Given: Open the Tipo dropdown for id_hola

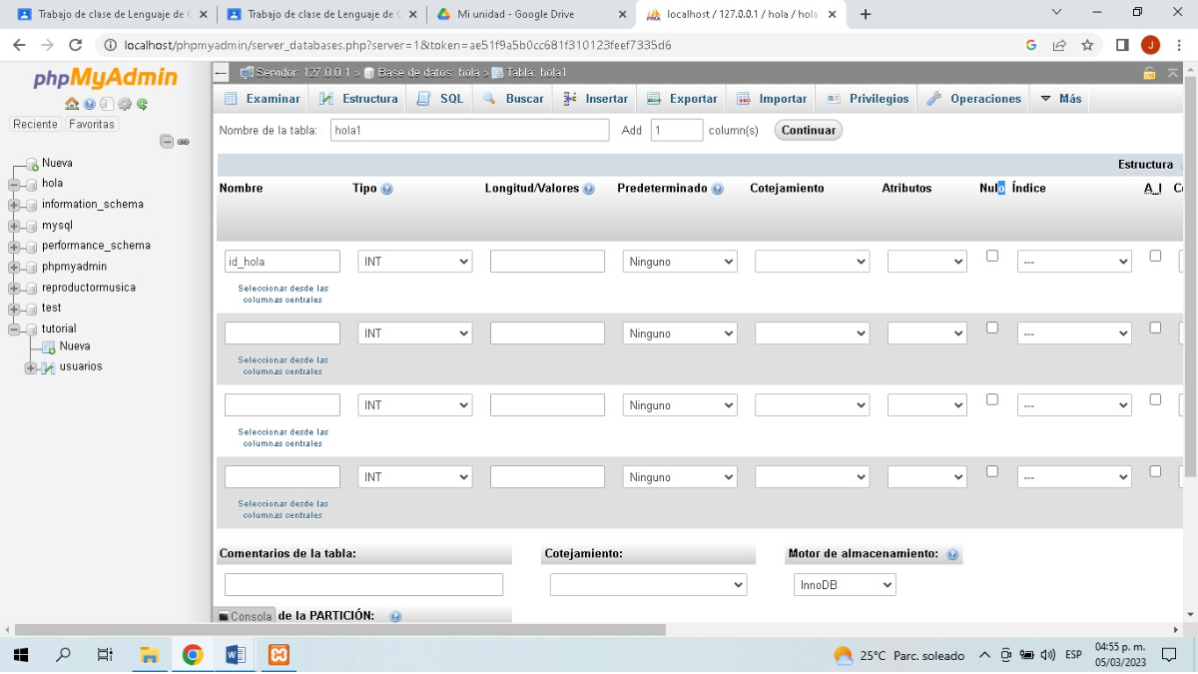Looking at the screenshot, I should (x=414, y=261).
